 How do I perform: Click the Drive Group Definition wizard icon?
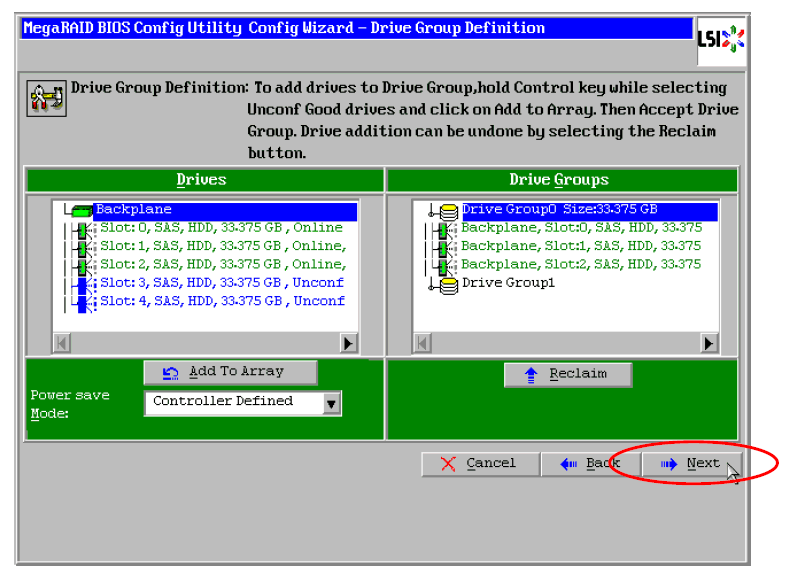click(46, 98)
